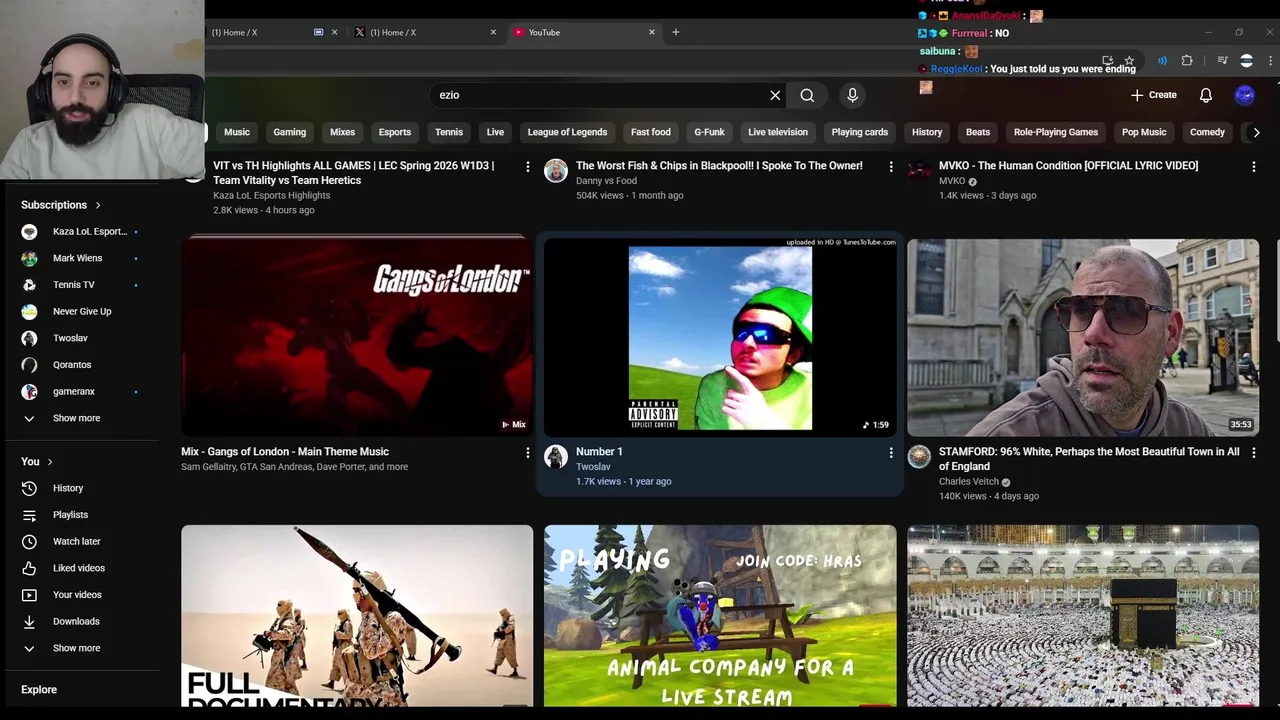Select the Music category chip
This screenshot has width=1280, height=720.
point(237,132)
